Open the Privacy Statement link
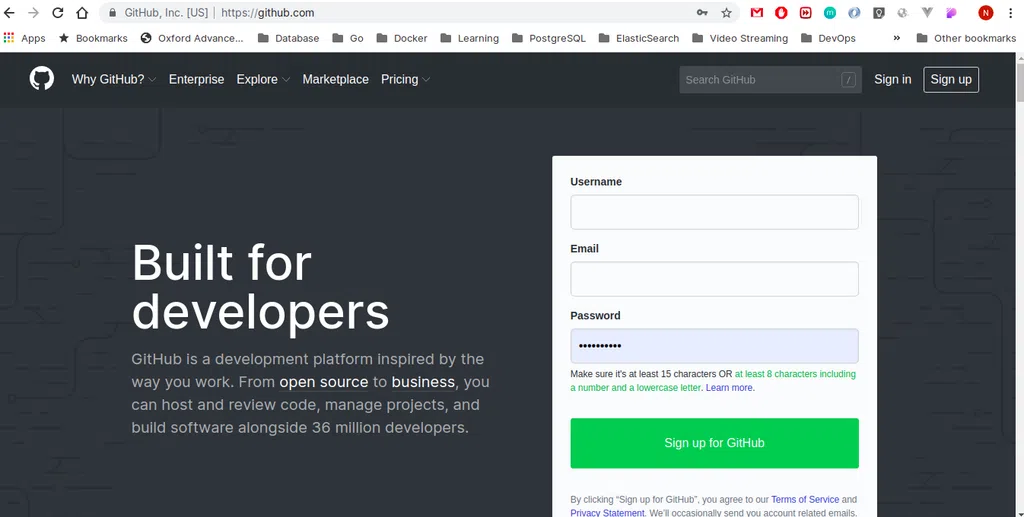This screenshot has height=517, width=1024. click(607, 512)
